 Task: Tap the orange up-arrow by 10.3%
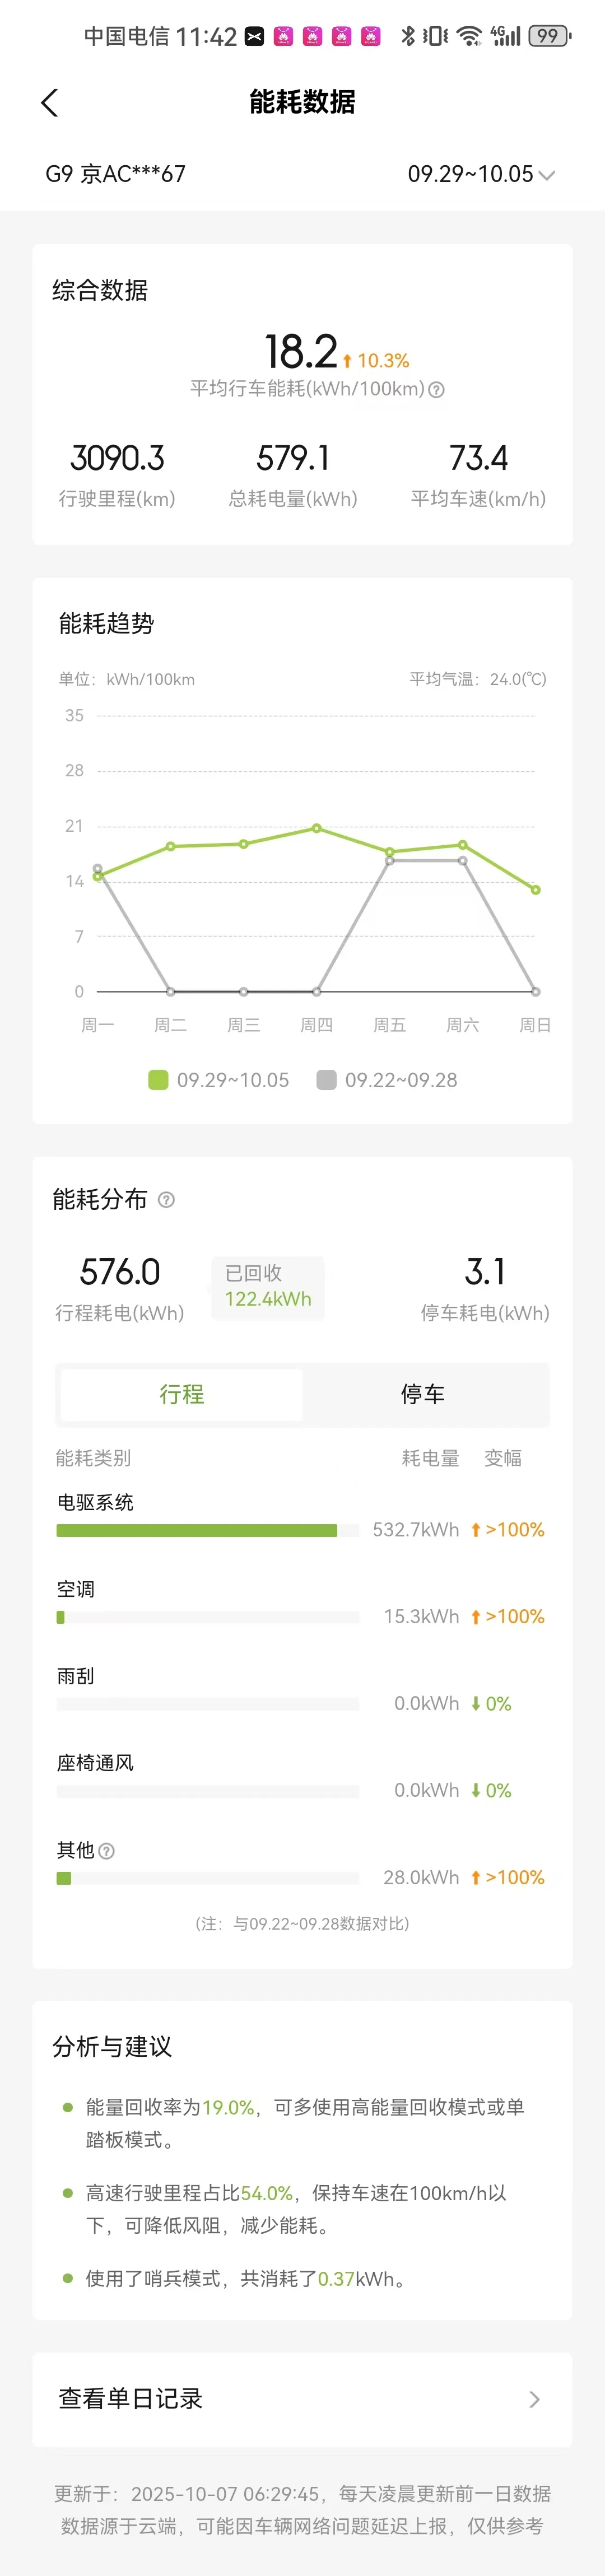347,361
